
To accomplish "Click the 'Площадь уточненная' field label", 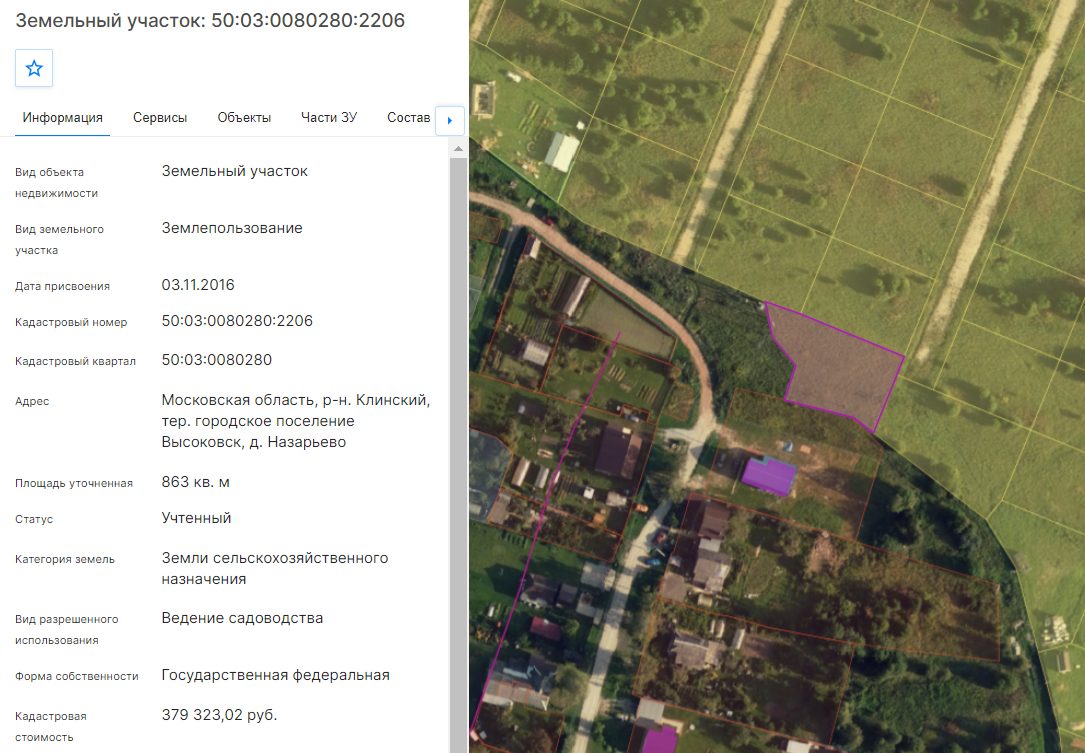I will [74, 483].
